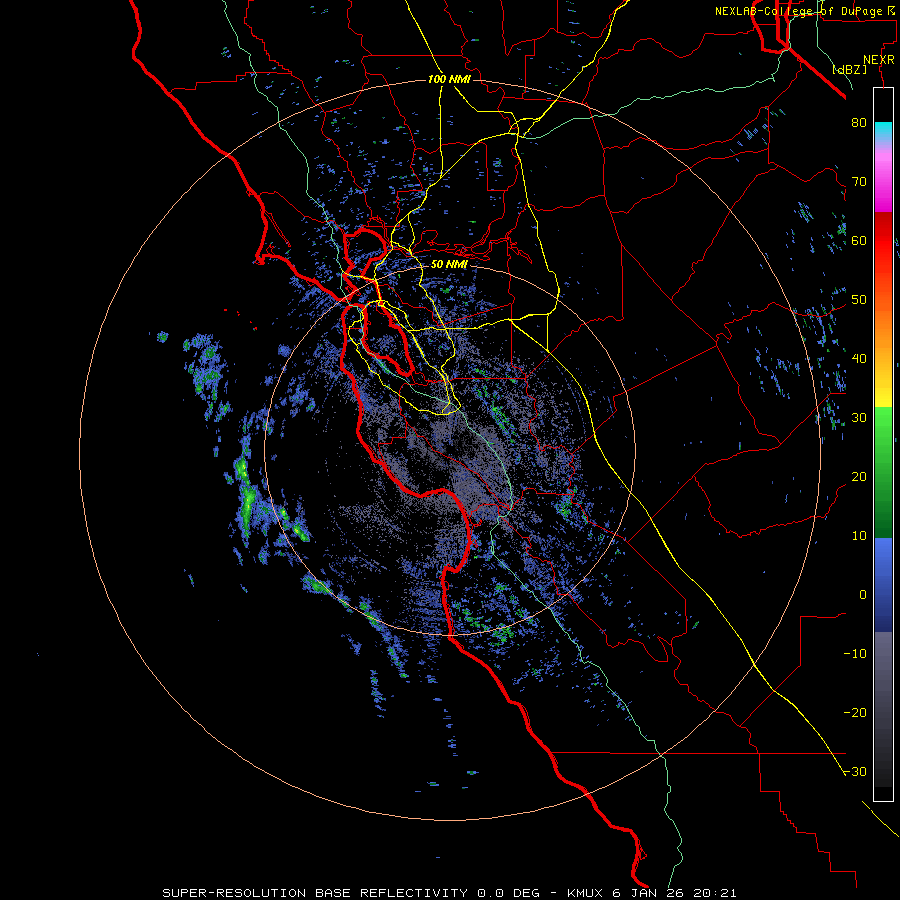Click the "100 NMI" range ring label
Image resolution: width=900 pixels, height=900 pixels.
(x=449, y=79)
